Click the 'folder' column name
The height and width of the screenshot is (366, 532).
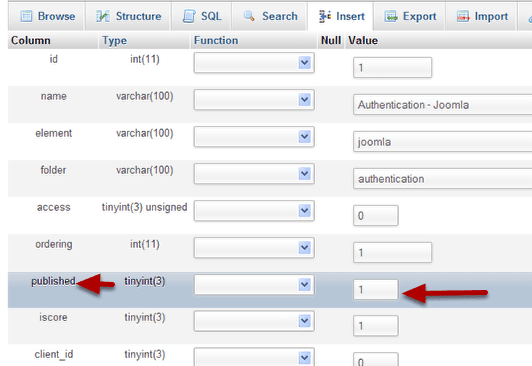[x=53, y=170]
